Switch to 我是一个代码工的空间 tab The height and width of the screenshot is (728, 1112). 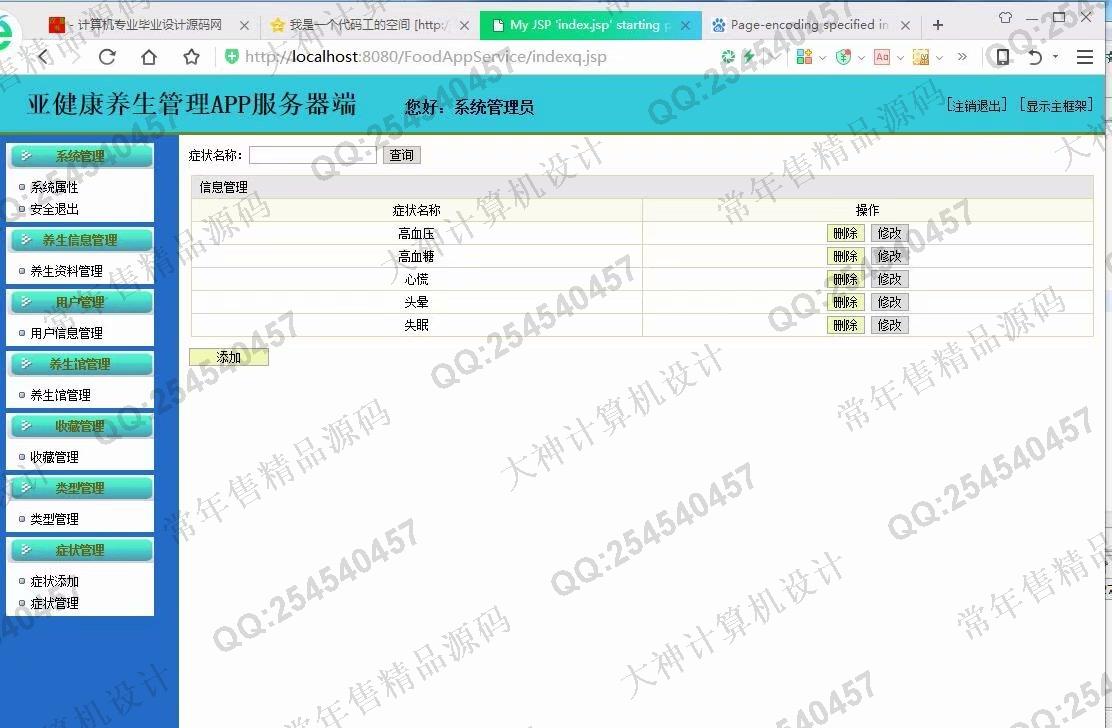point(369,26)
